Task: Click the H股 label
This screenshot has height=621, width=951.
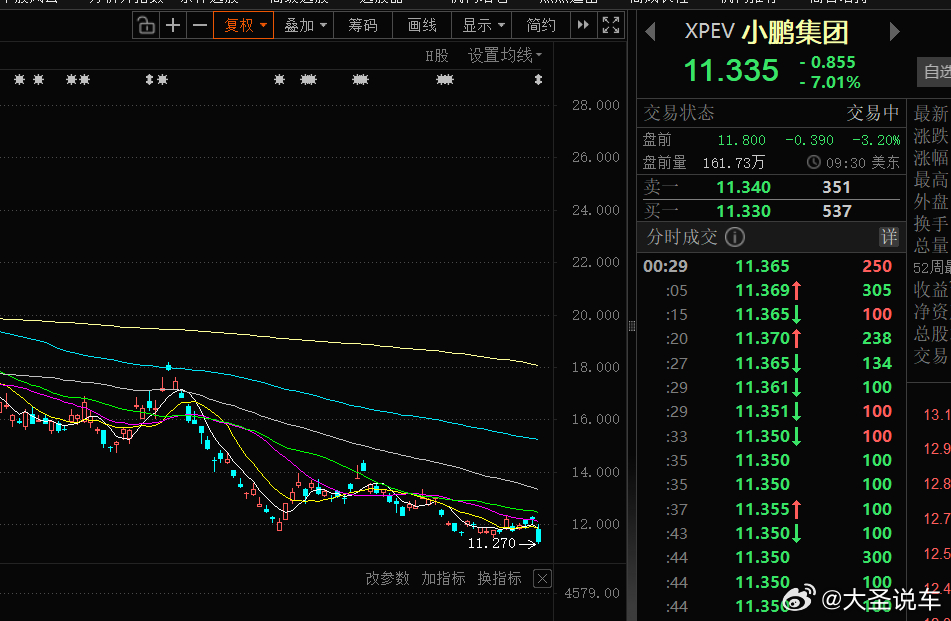Action: coord(437,56)
